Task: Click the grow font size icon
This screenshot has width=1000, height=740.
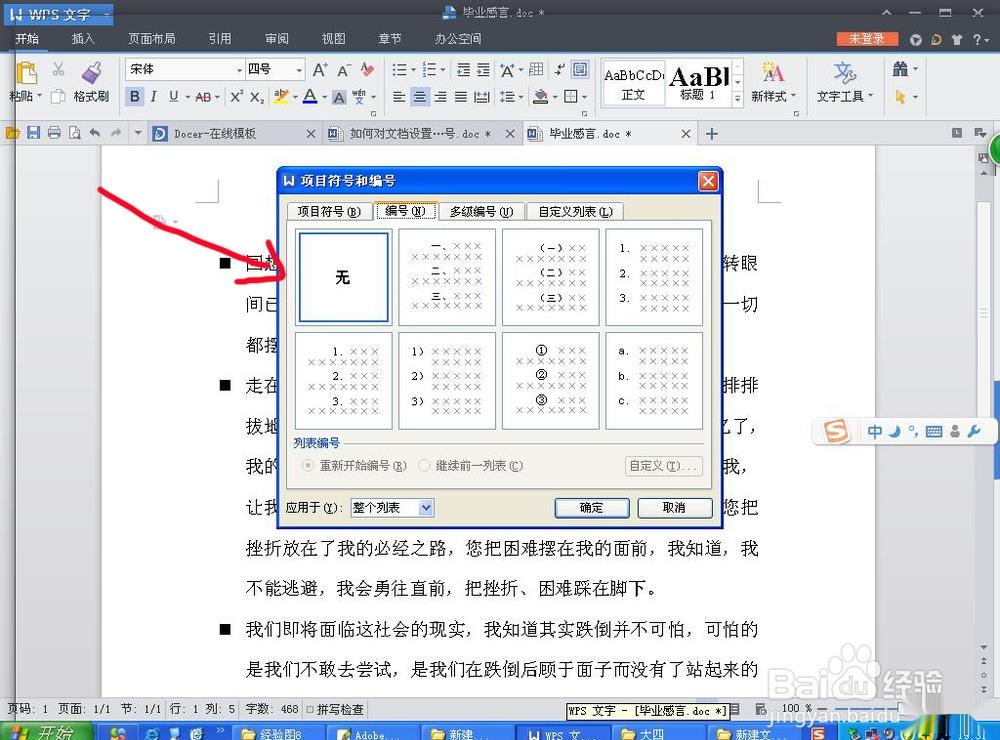Action: coord(320,69)
